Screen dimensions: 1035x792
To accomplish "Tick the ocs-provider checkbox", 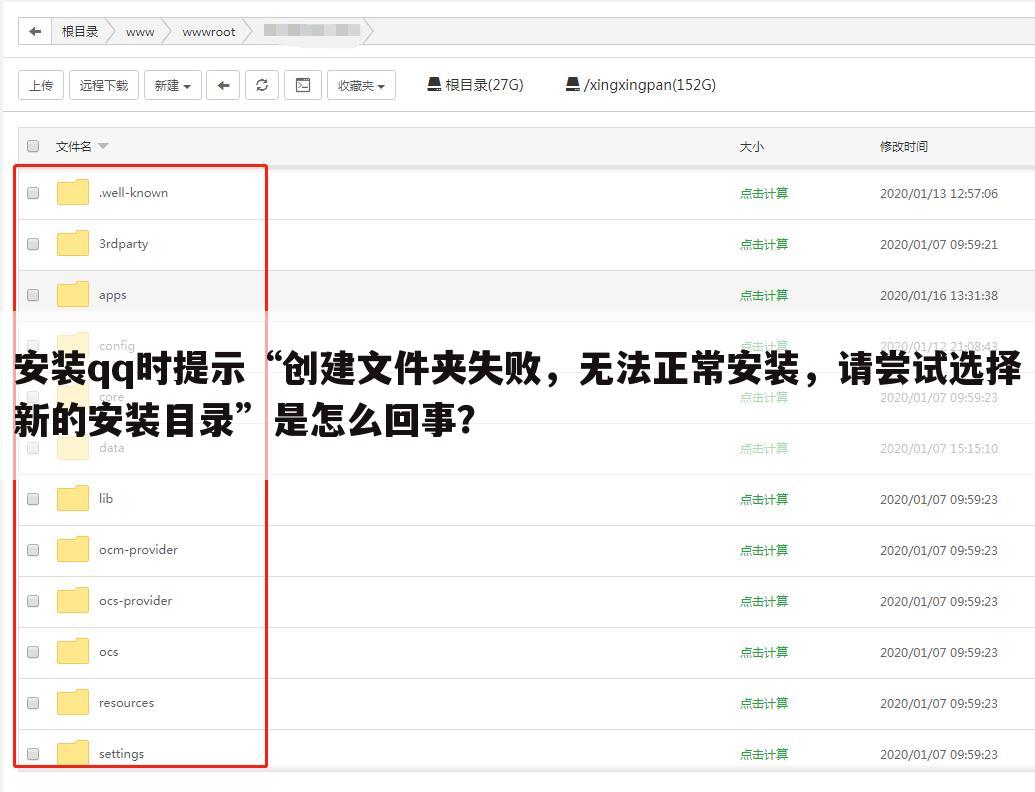I will [33, 601].
